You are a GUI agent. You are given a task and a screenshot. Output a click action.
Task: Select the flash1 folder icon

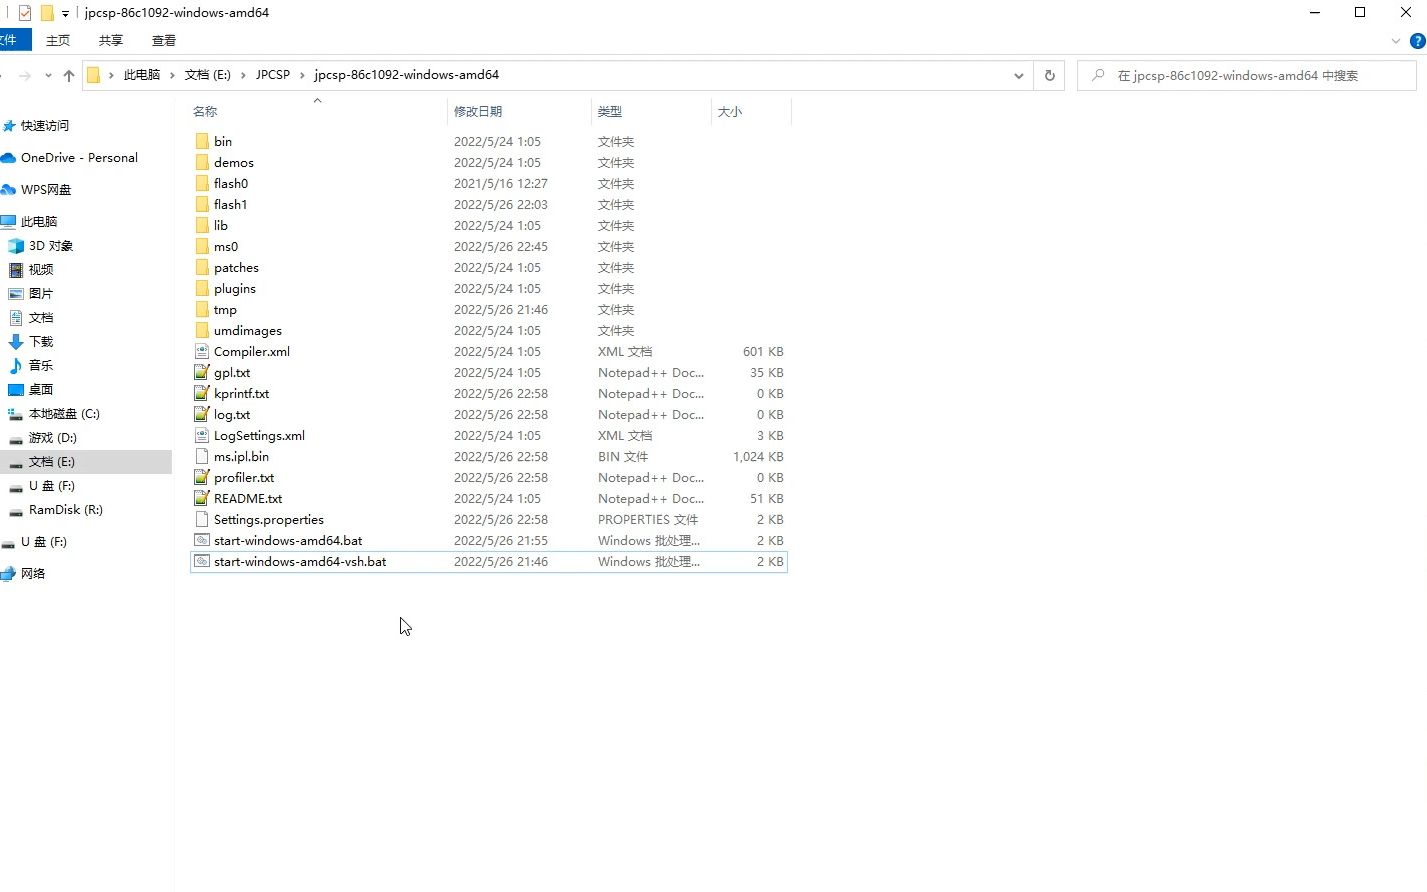tap(202, 204)
